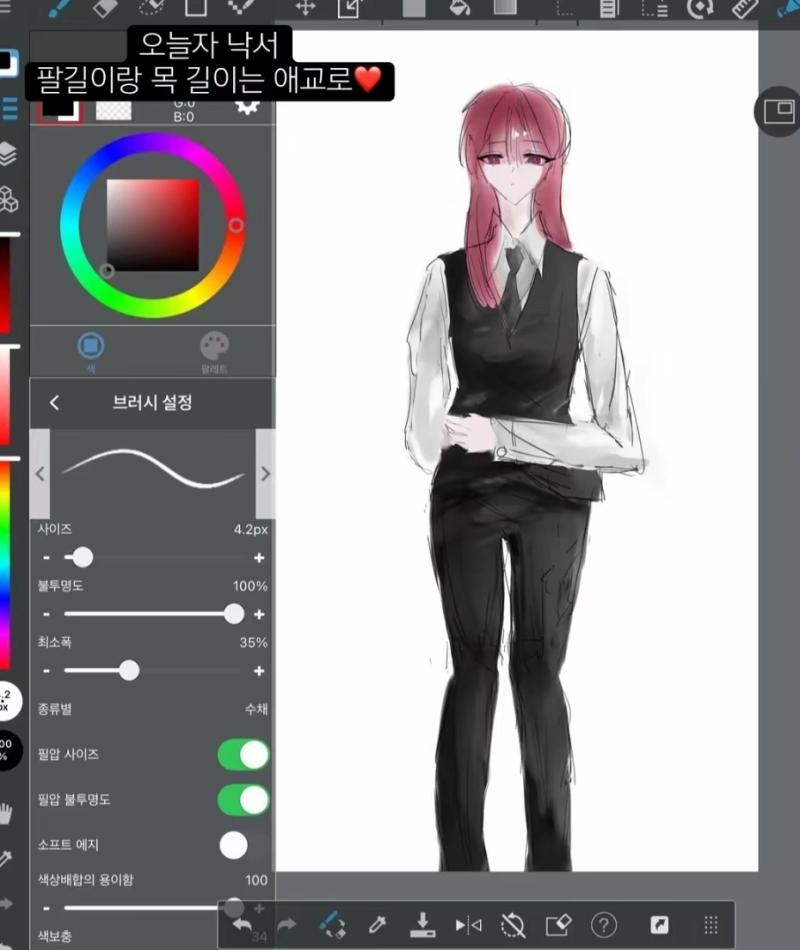
Task: Open the share/export icon in bottom bar
Action: click(659, 925)
